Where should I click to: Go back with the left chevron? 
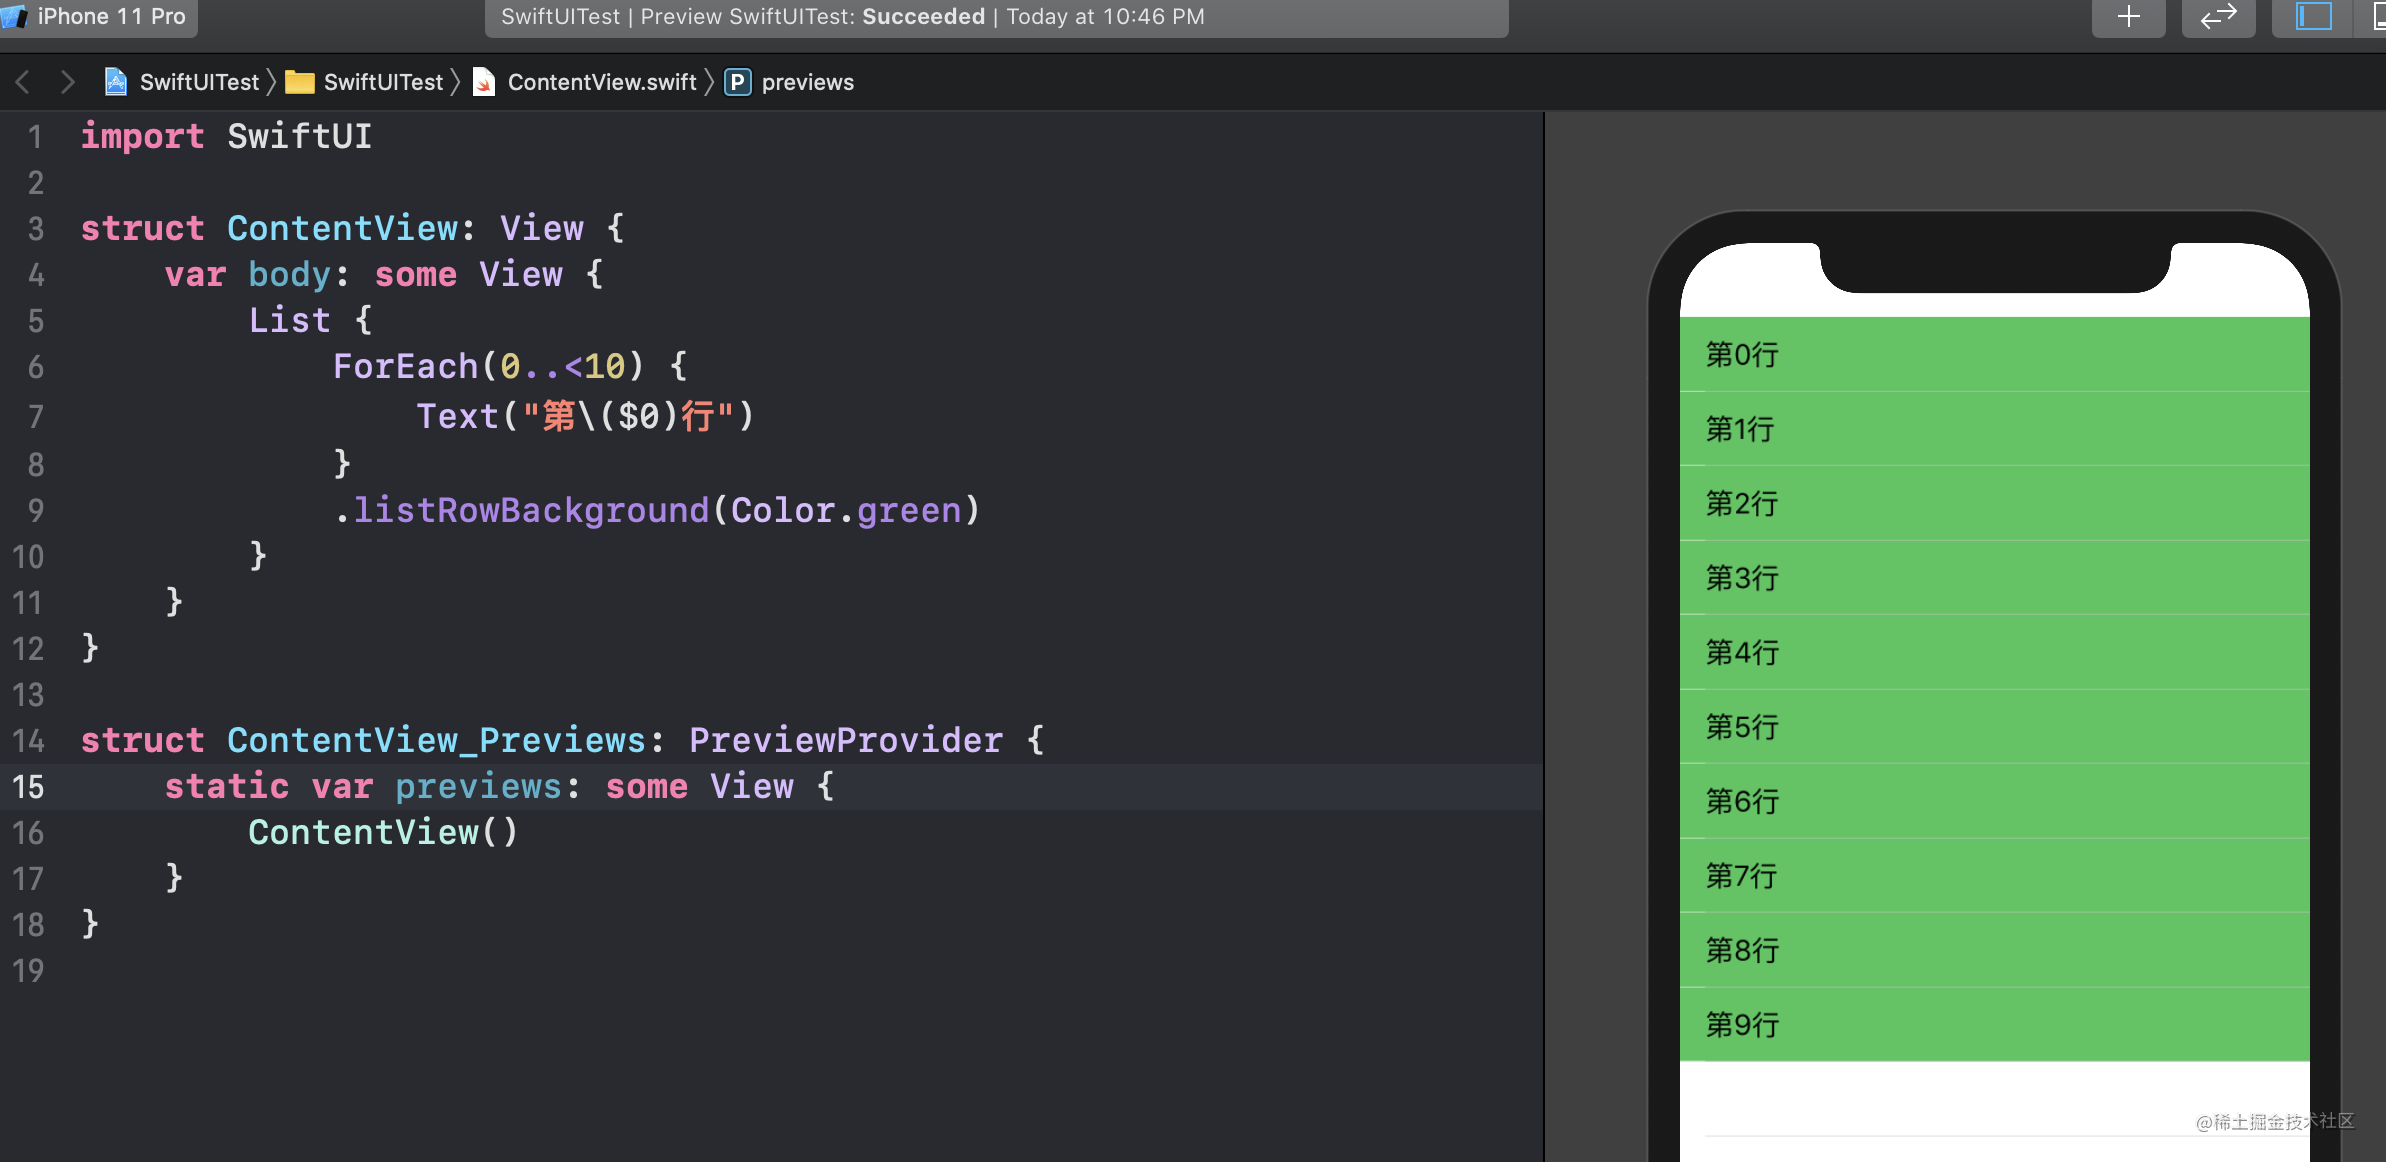(23, 82)
